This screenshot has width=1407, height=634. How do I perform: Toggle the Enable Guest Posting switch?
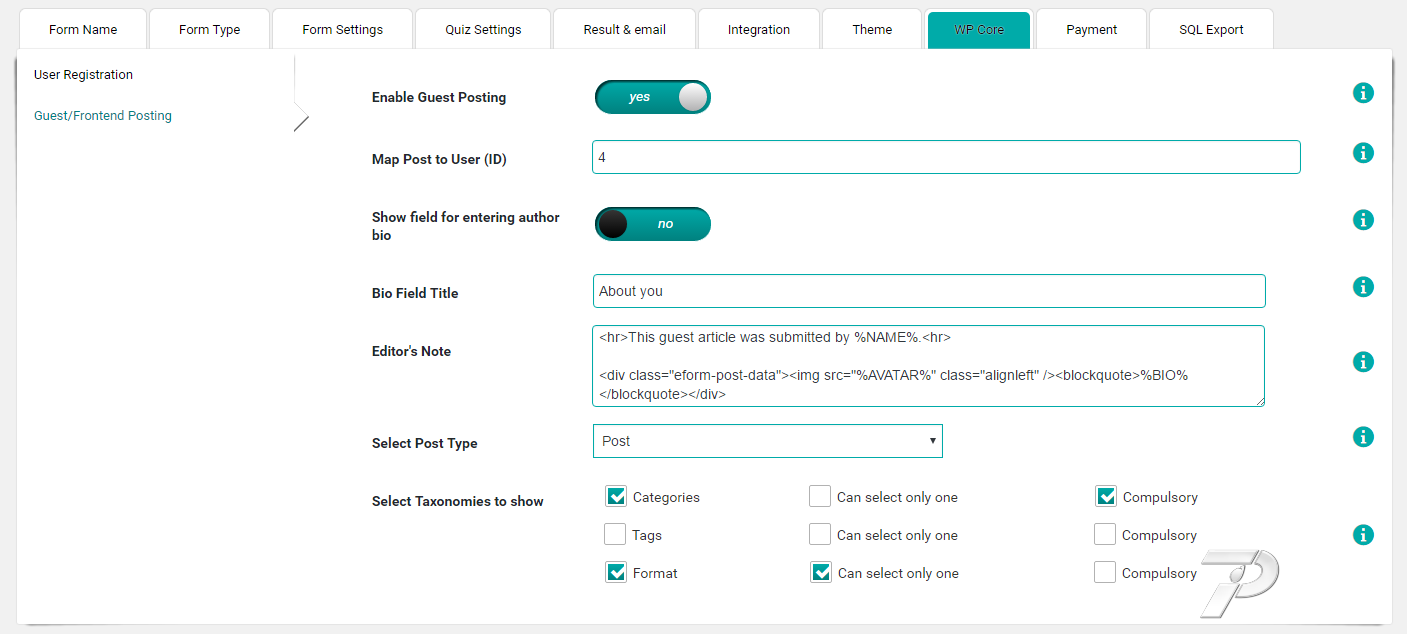652,97
